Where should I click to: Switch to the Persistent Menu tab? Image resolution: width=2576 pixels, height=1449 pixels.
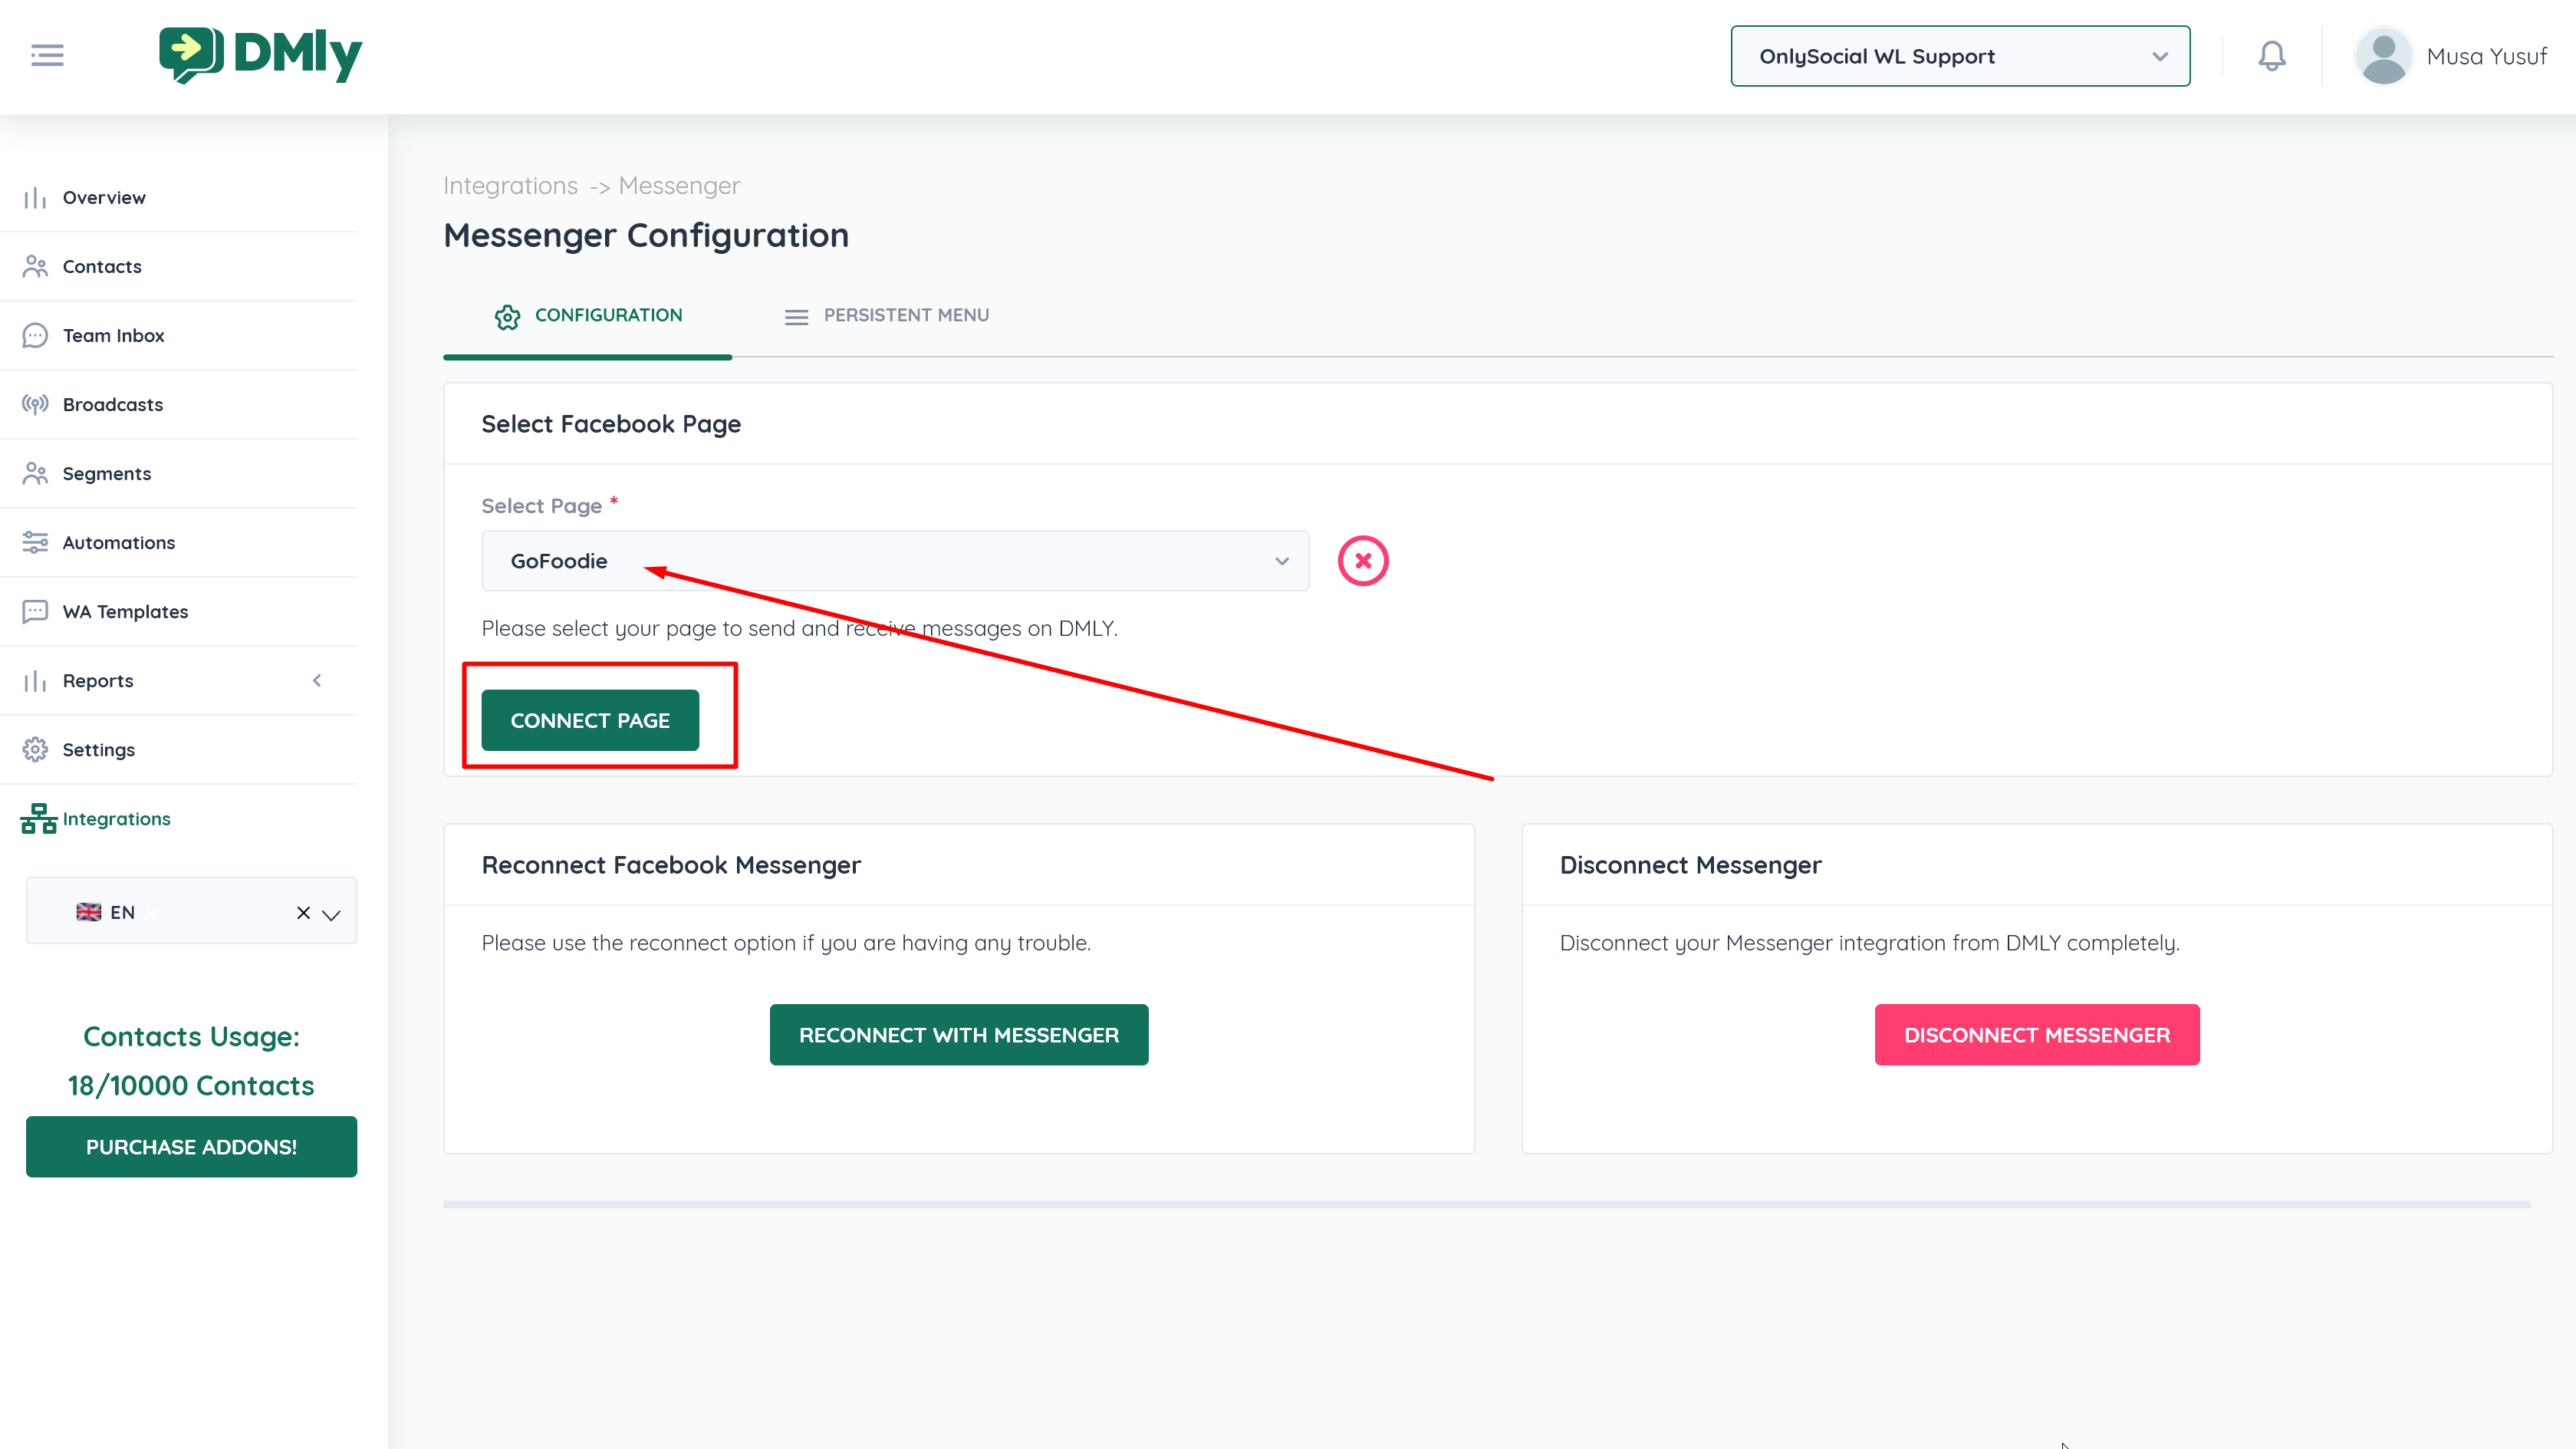point(886,316)
